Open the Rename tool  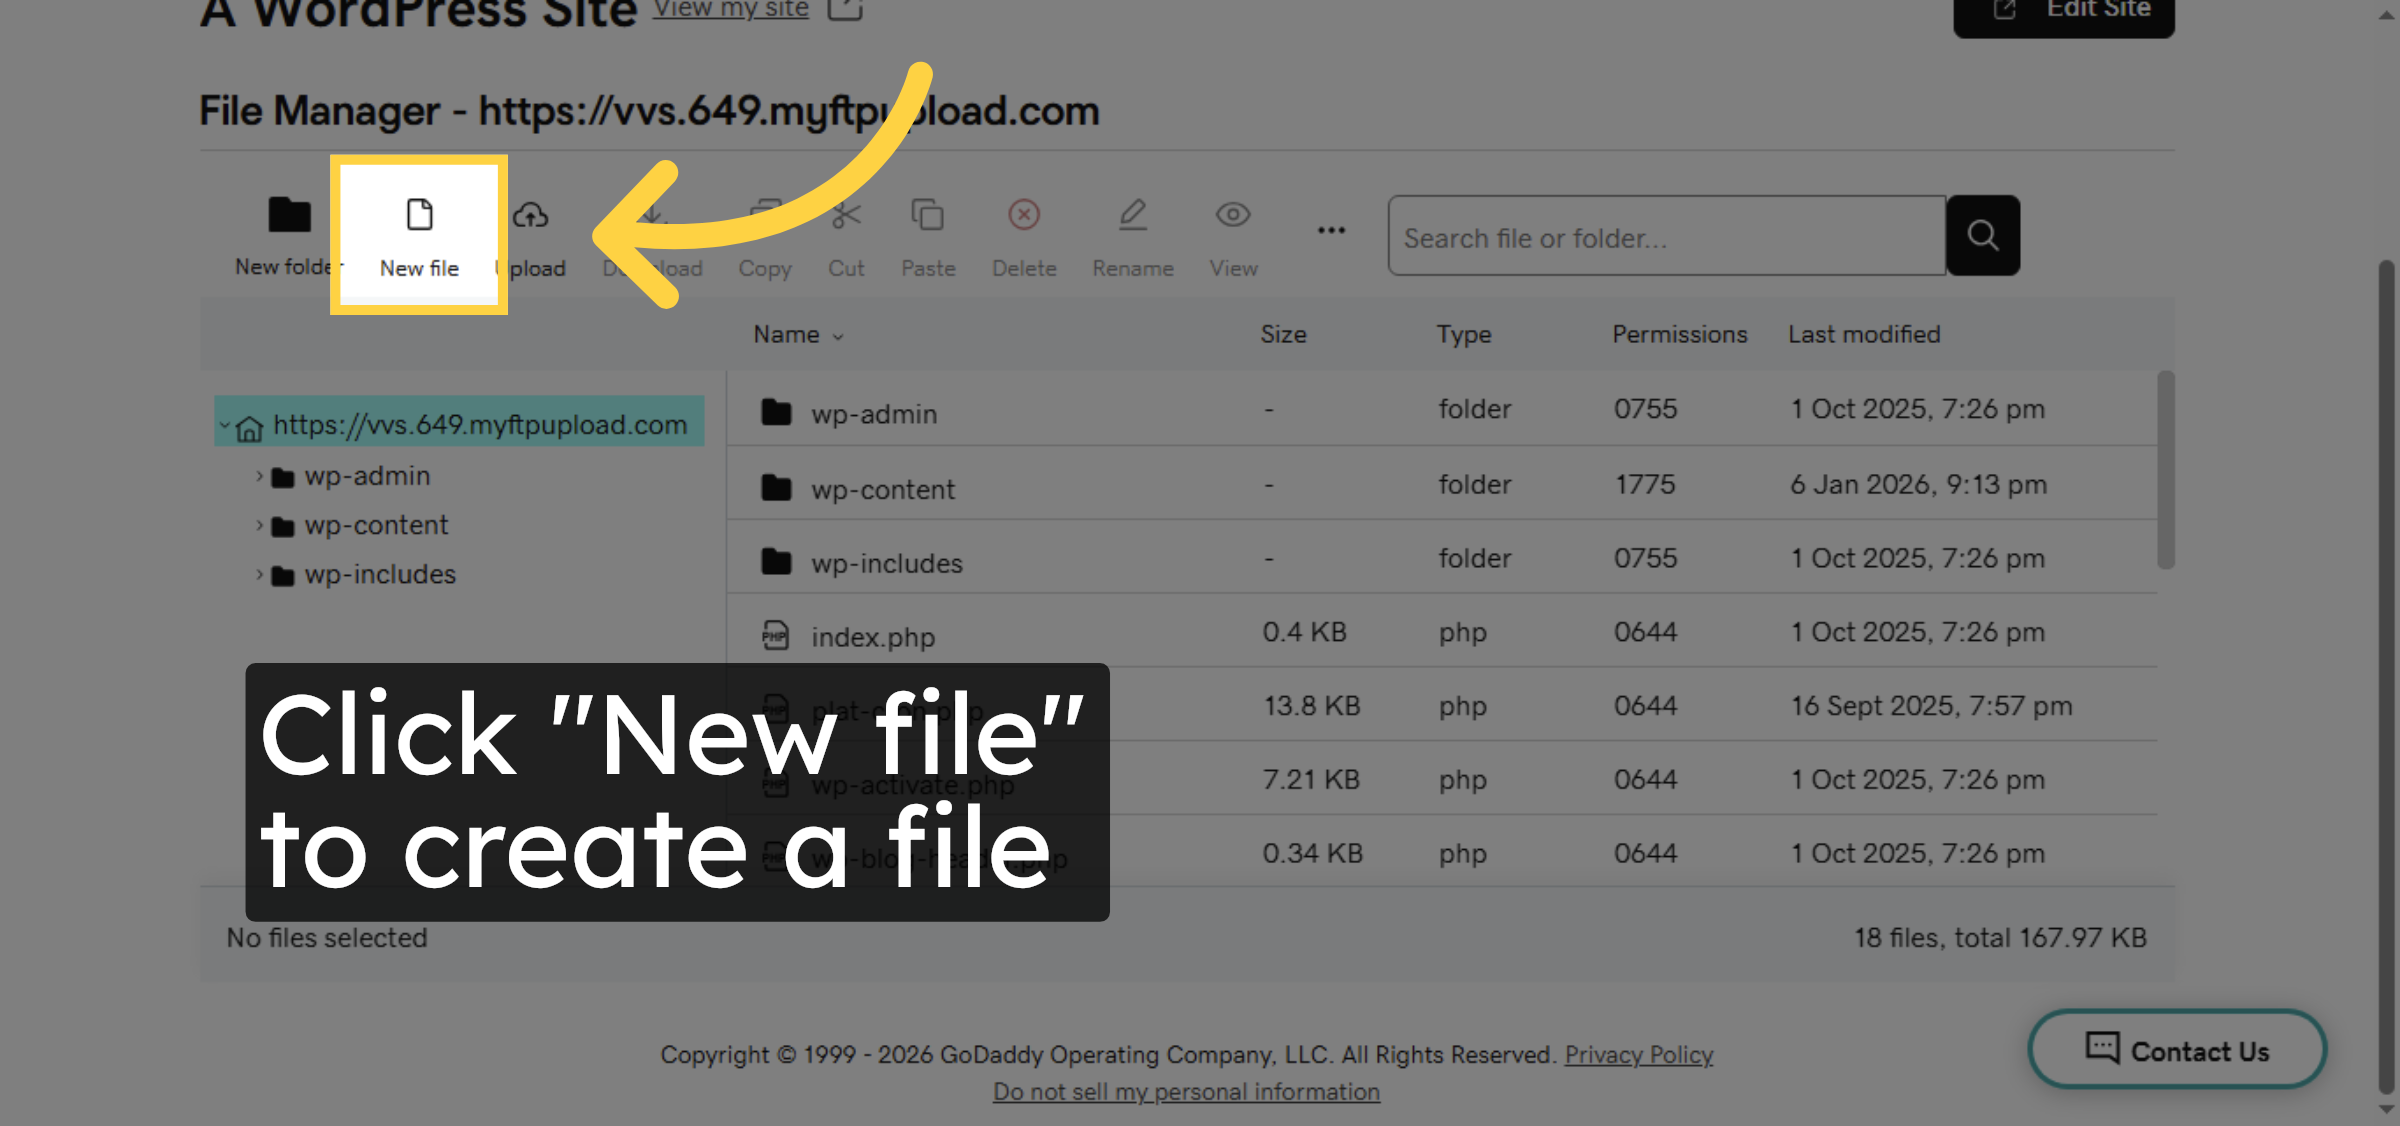(1133, 214)
